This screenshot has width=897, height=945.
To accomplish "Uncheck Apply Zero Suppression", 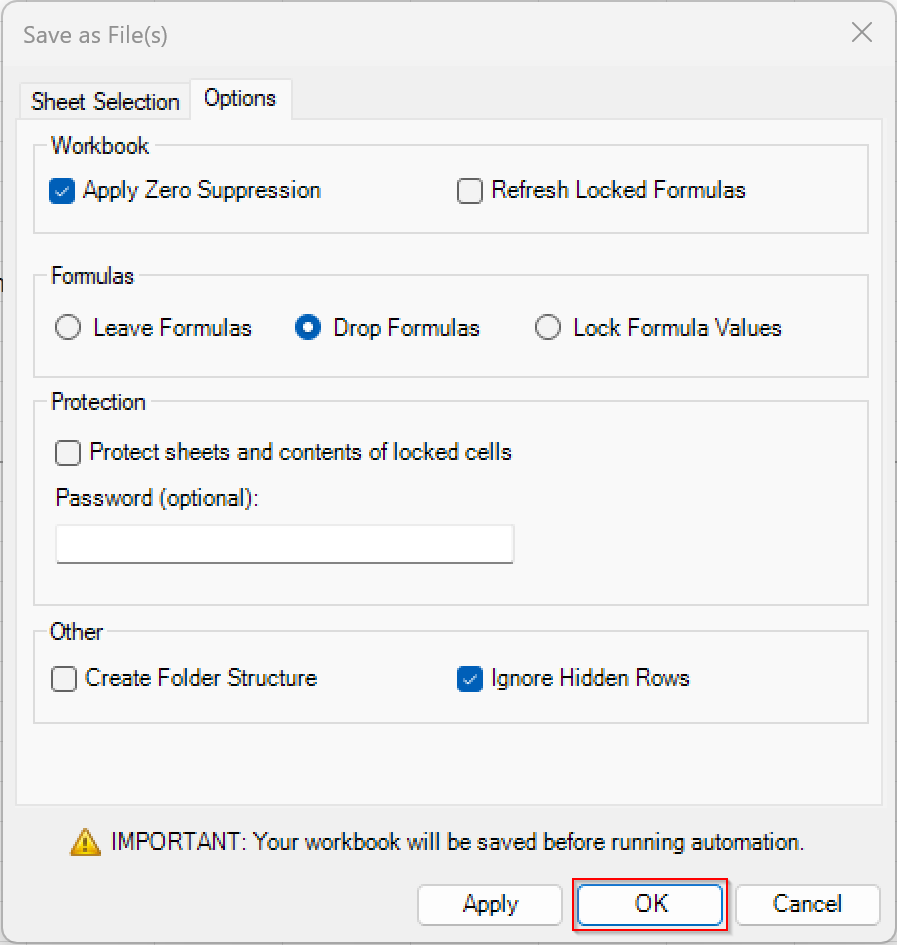I will point(62,191).
